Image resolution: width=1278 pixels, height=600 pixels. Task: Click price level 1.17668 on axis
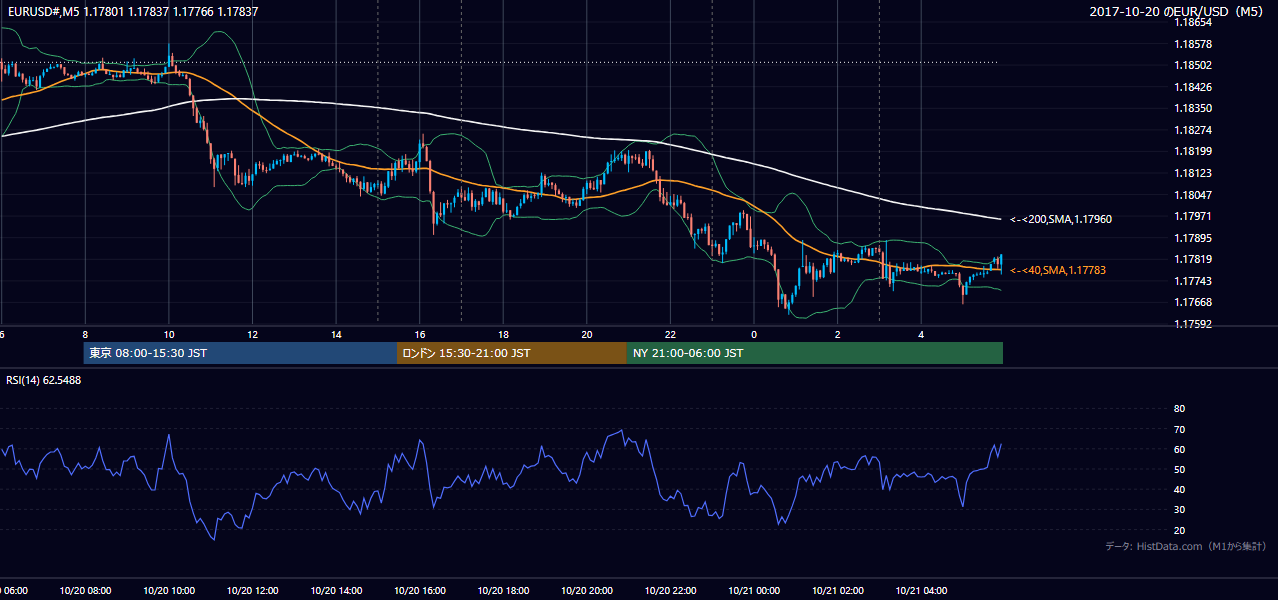coord(1192,303)
